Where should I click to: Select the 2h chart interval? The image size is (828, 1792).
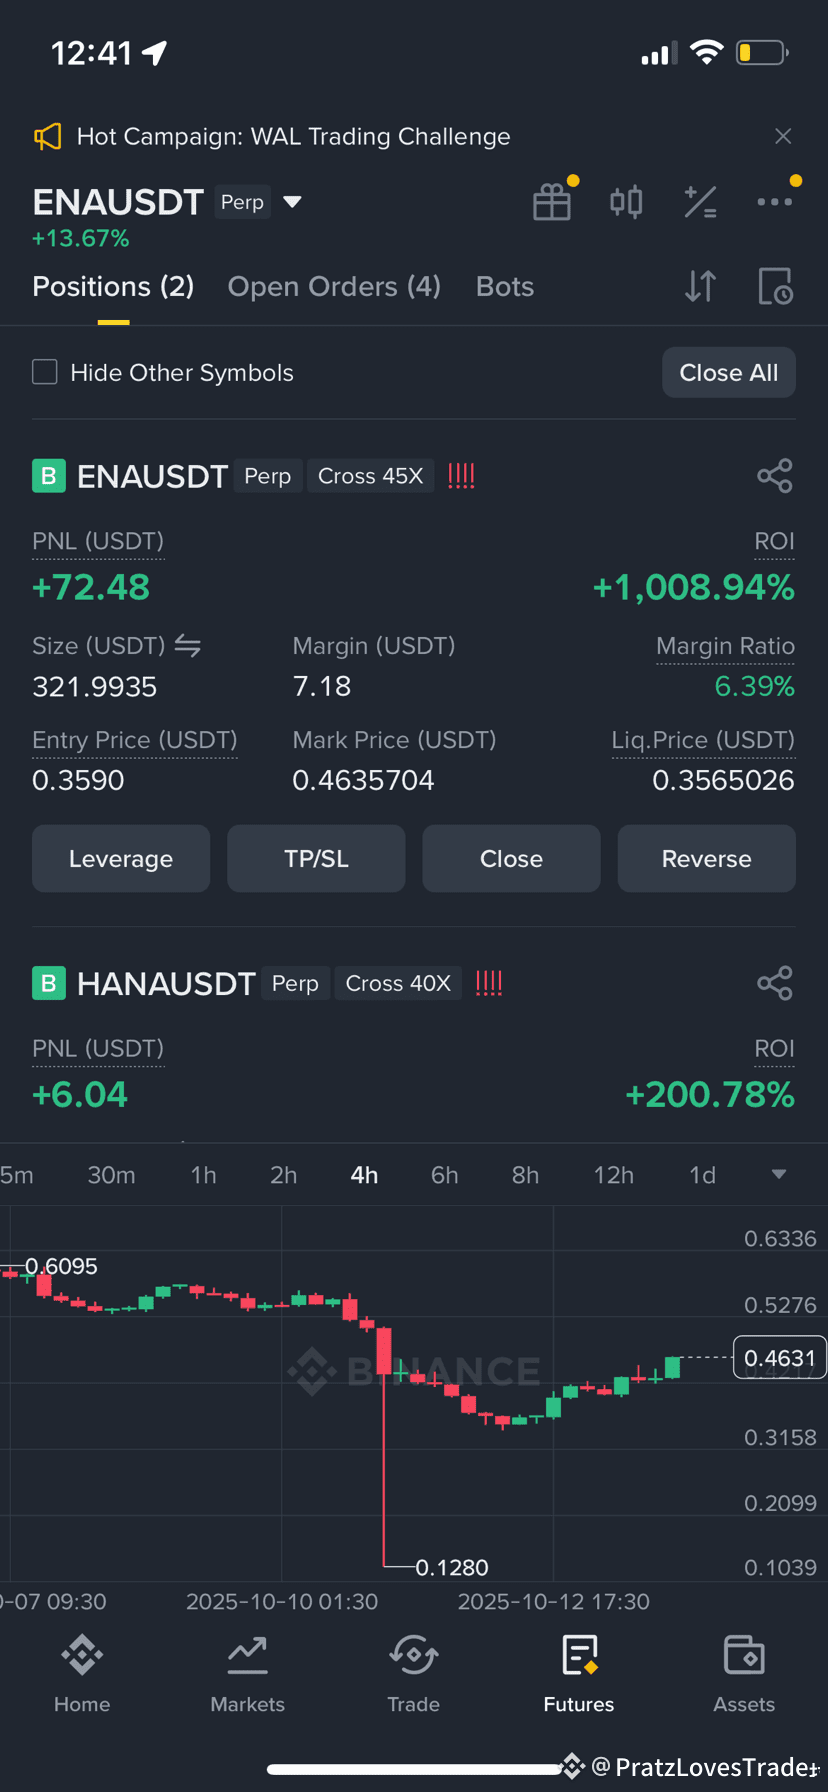tap(283, 1175)
